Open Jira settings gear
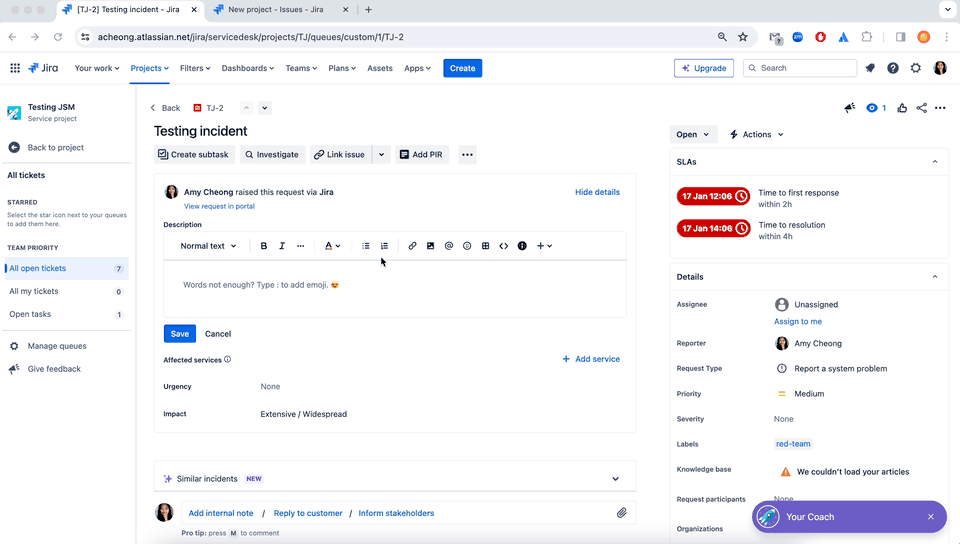The image size is (960, 544). coord(915,68)
